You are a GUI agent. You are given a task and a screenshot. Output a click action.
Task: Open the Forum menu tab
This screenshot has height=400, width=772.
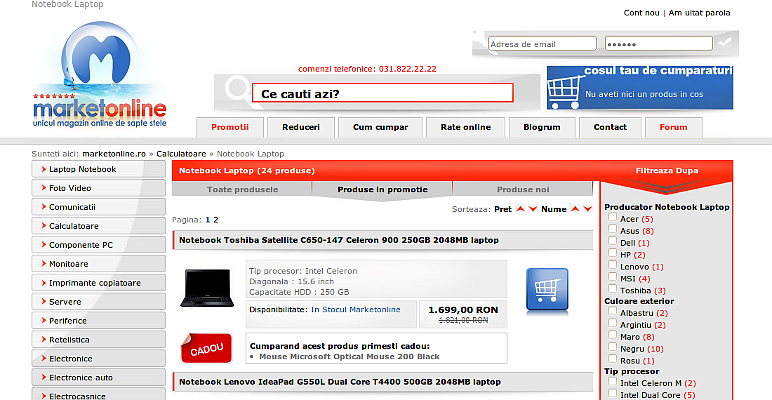click(x=673, y=127)
